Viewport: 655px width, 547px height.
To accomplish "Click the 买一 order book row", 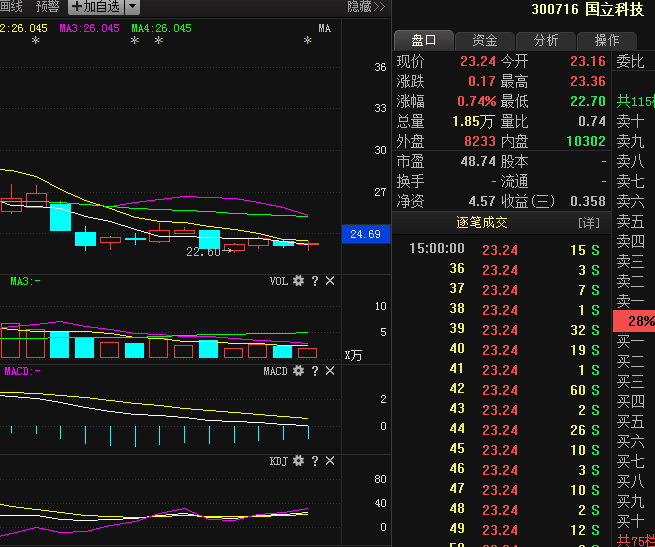I will 634,342.
